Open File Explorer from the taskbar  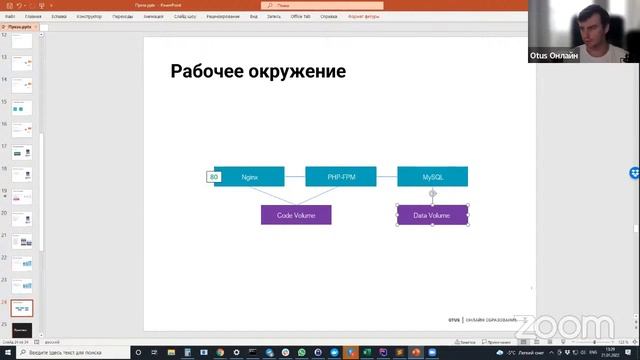171,353
